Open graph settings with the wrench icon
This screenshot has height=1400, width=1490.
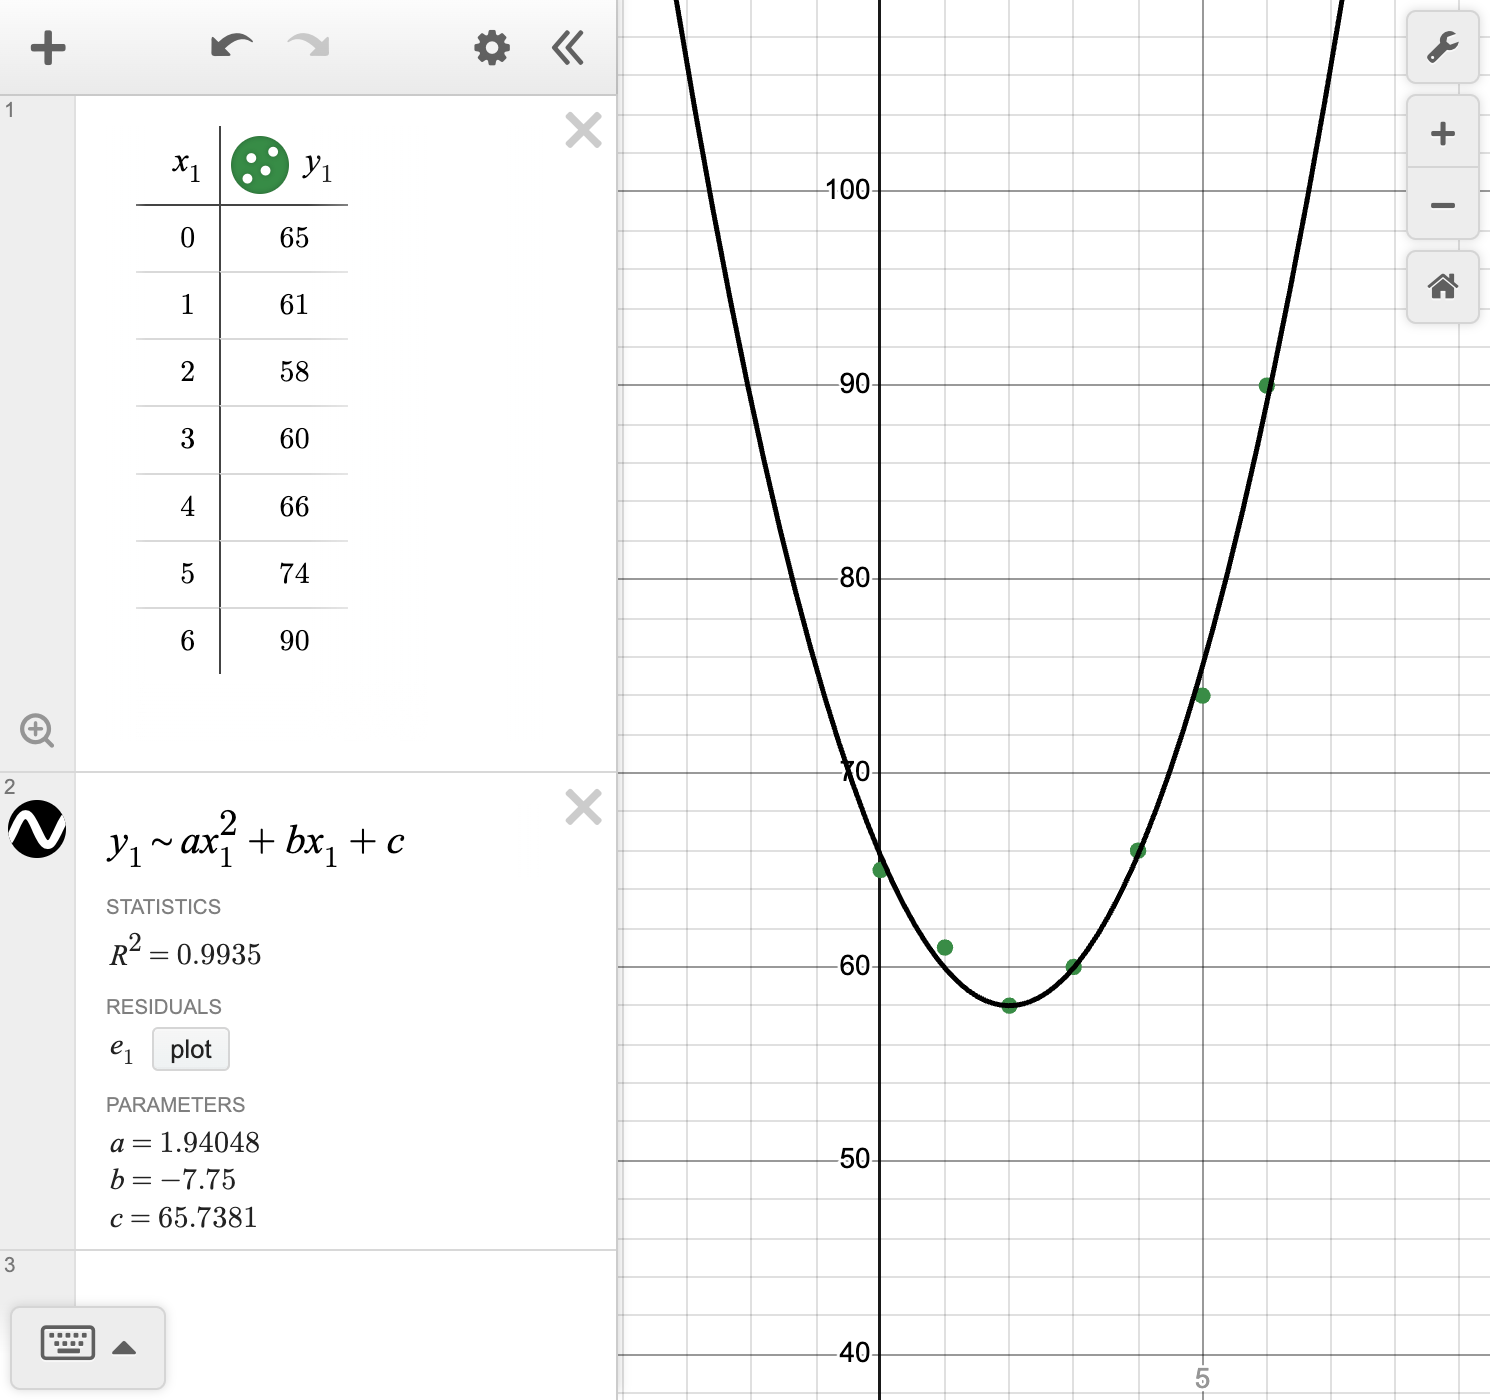point(1442,47)
